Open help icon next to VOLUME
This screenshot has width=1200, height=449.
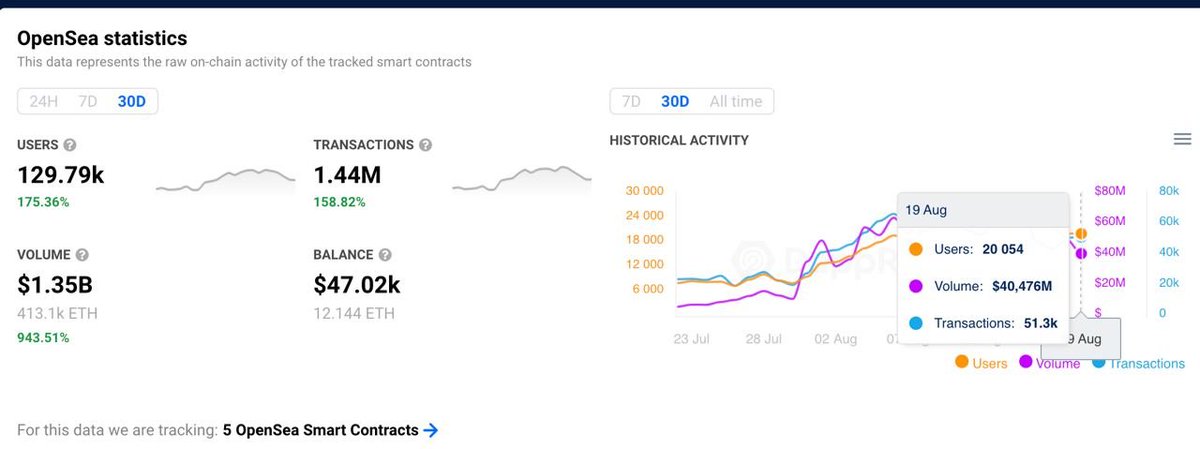pyautogui.click(x=82, y=255)
